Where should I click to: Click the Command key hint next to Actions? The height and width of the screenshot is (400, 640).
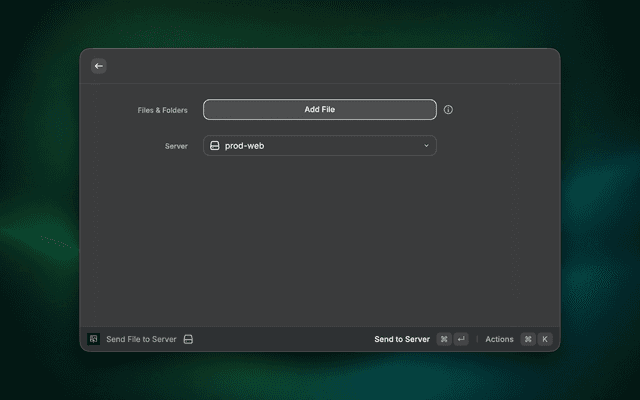point(528,339)
